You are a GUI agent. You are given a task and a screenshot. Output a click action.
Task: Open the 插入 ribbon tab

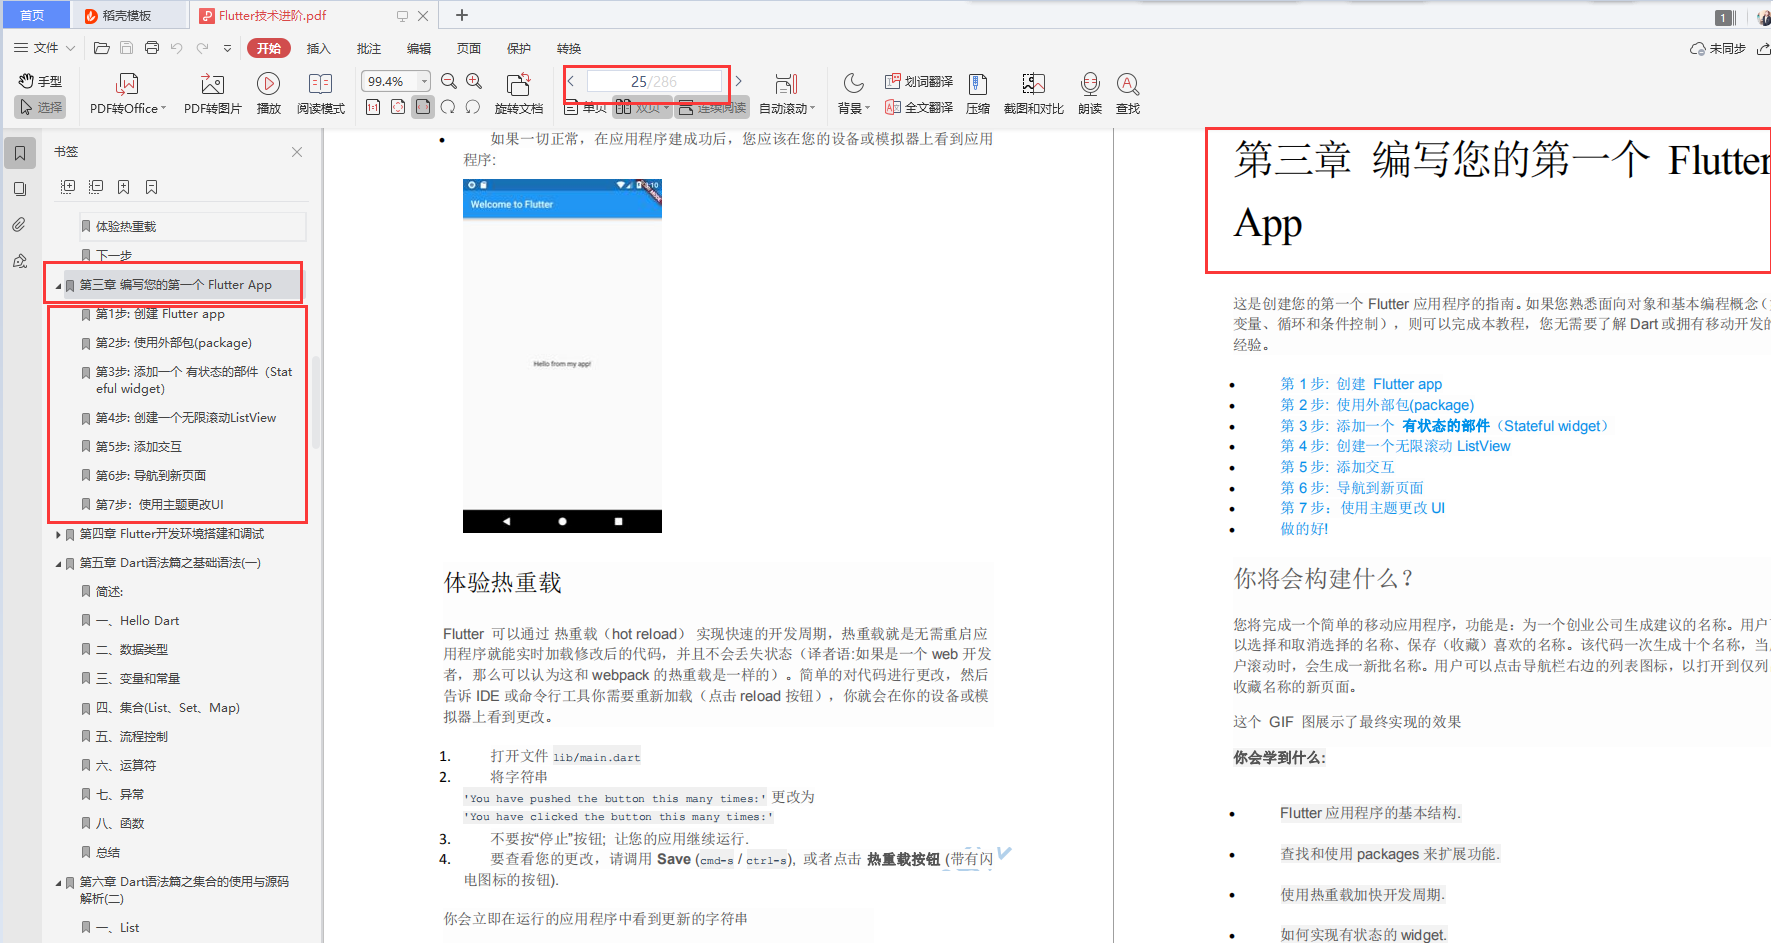point(318,48)
